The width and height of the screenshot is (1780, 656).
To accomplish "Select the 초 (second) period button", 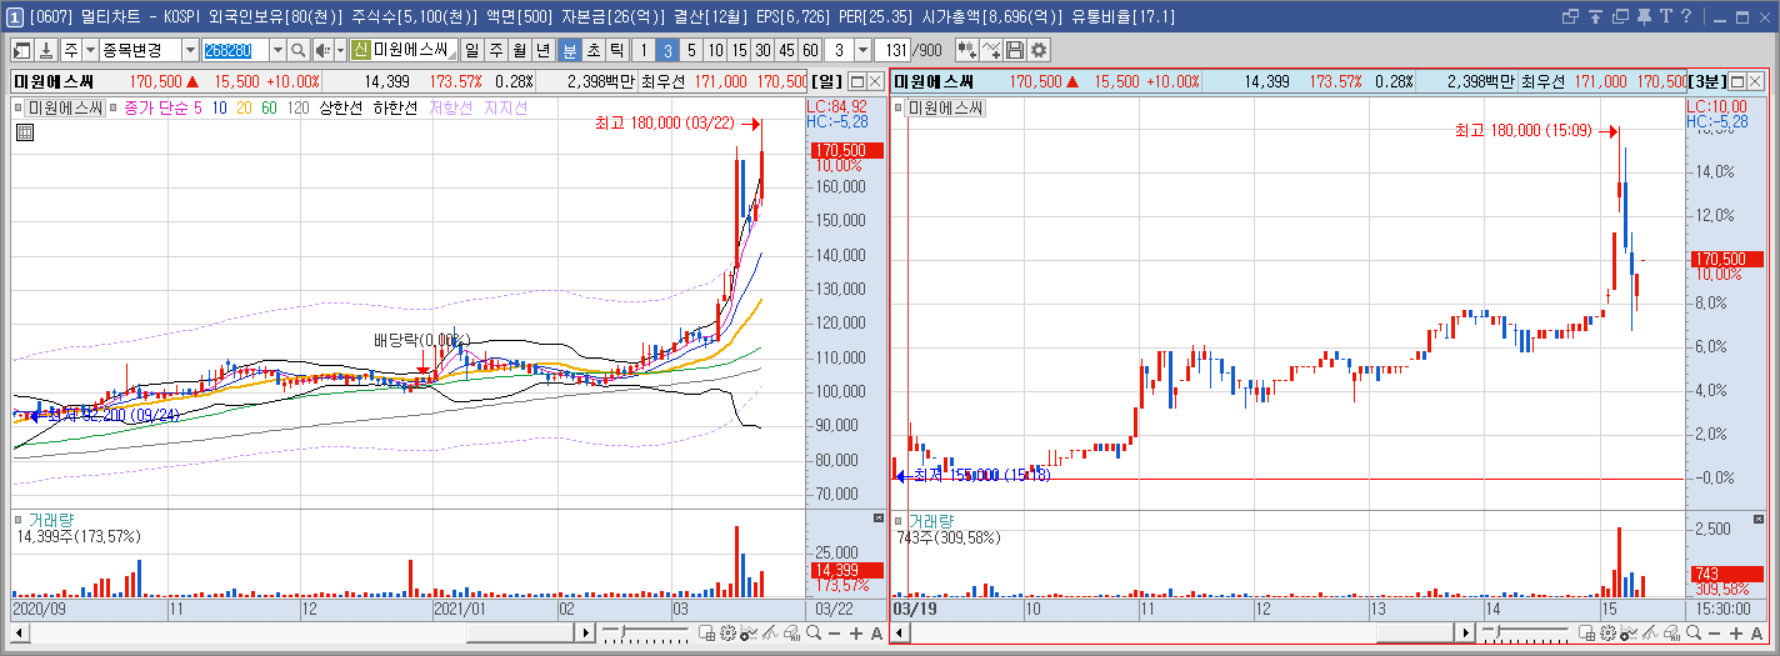I will pos(593,50).
